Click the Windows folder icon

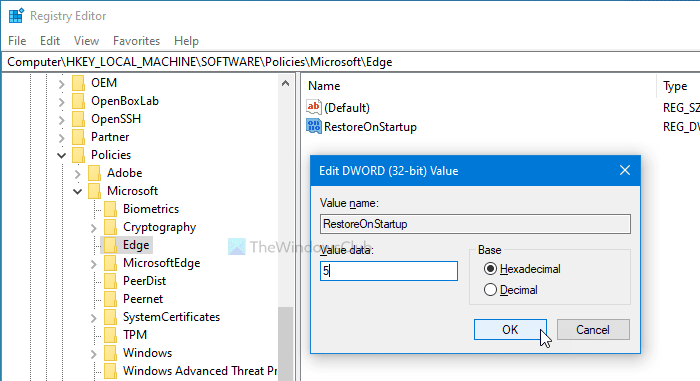pos(111,353)
